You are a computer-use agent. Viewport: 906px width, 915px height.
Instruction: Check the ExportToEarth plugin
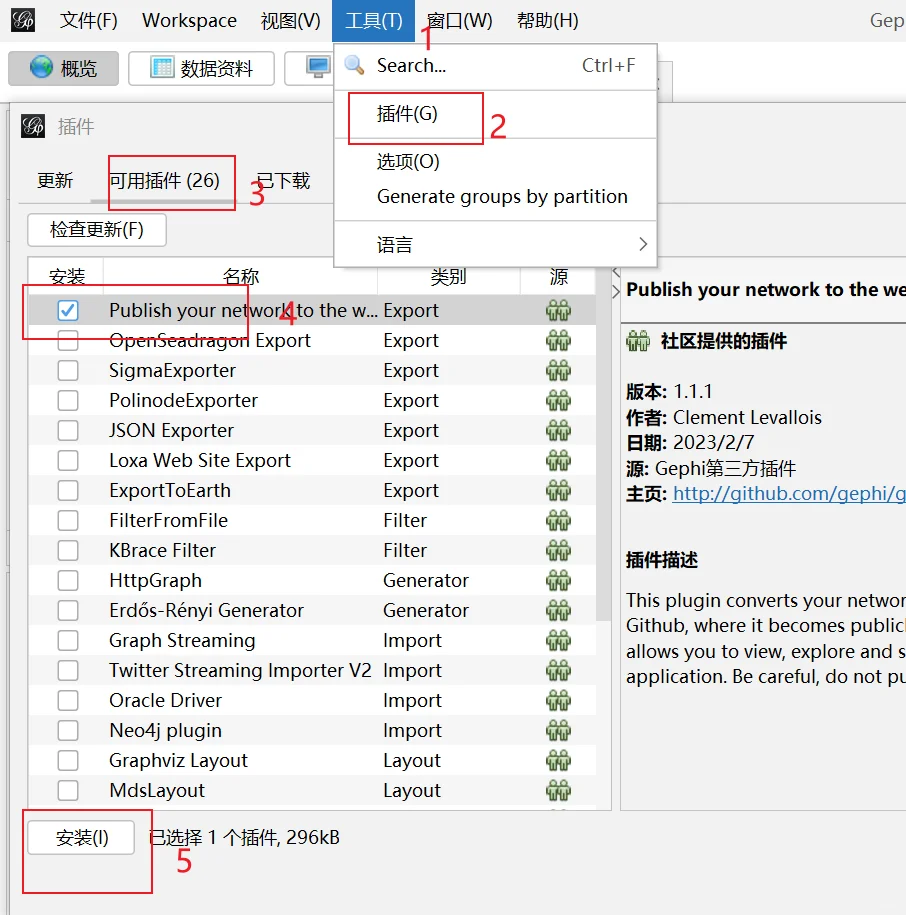tap(68, 491)
